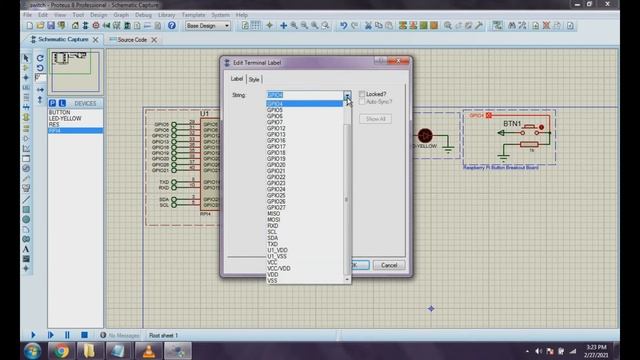This screenshot has height=360, width=640.
Task: Open search using the binoculars icon
Action: pyautogui.click(x=512, y=26)
